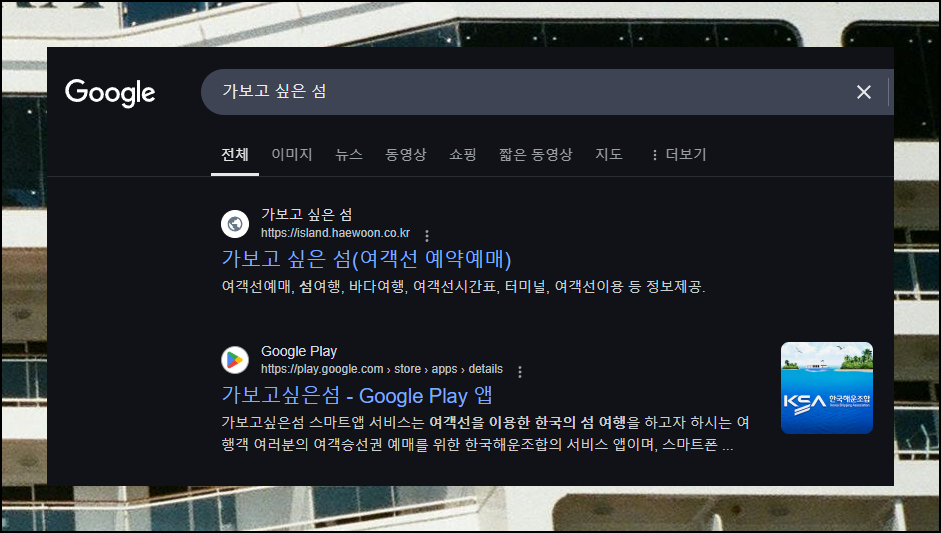
Task: Open the 쇼핑 tab
Action: [x=463, y=155]
